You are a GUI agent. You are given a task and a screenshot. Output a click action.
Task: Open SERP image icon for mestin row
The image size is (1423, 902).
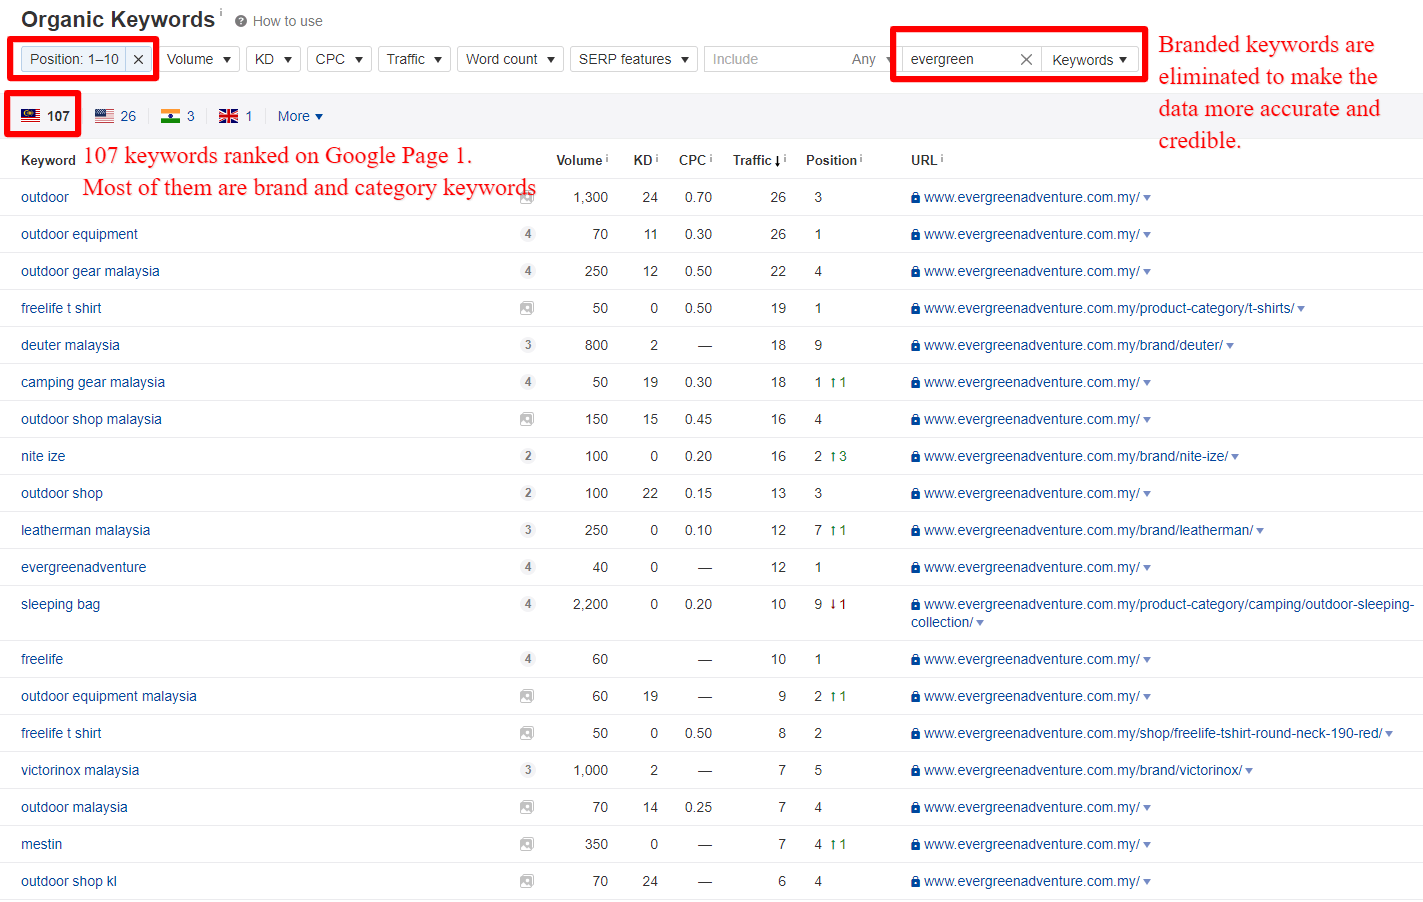[x=527, y=844]
